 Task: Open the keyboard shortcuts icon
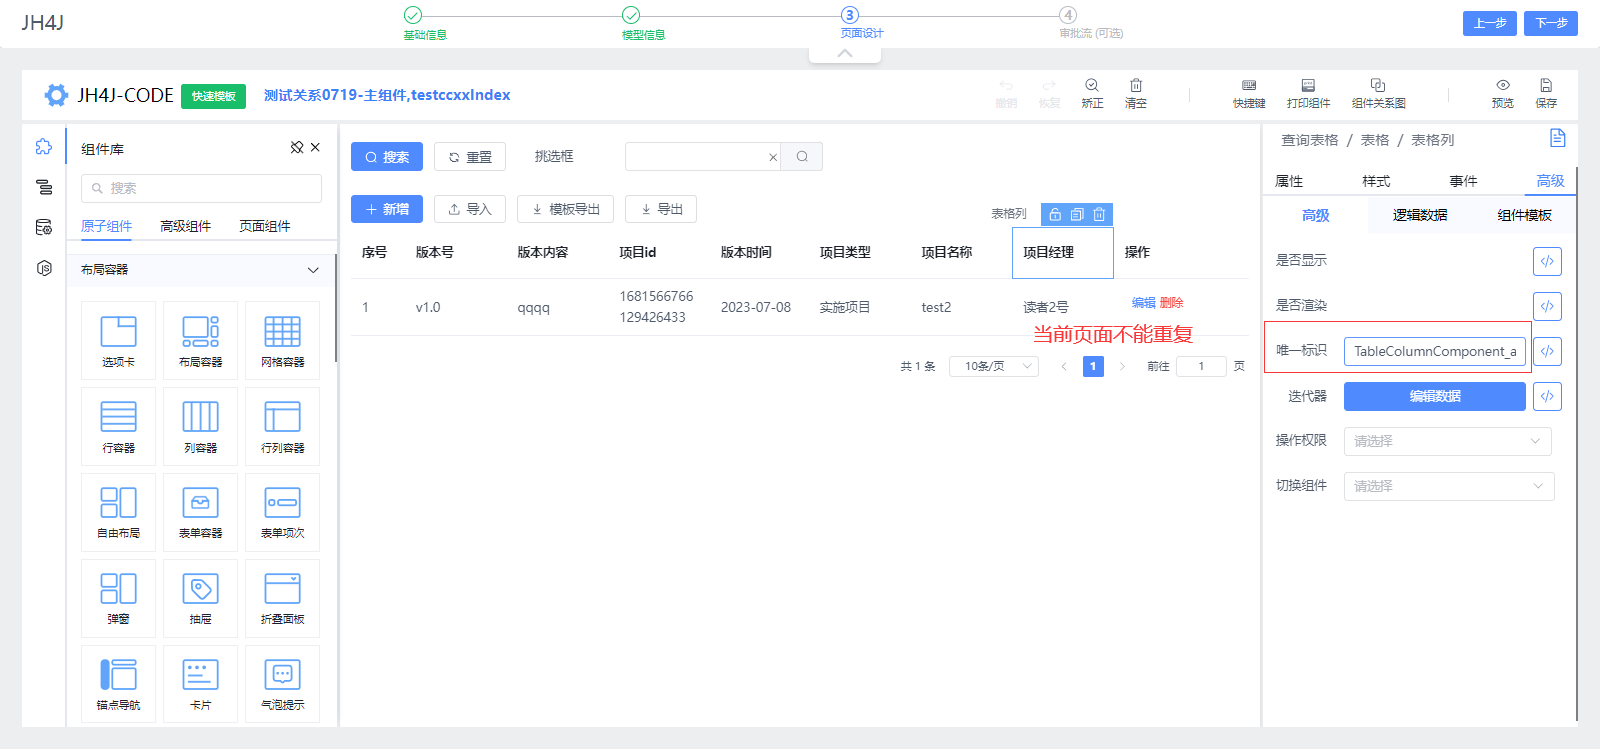(x=1249, y=86)
